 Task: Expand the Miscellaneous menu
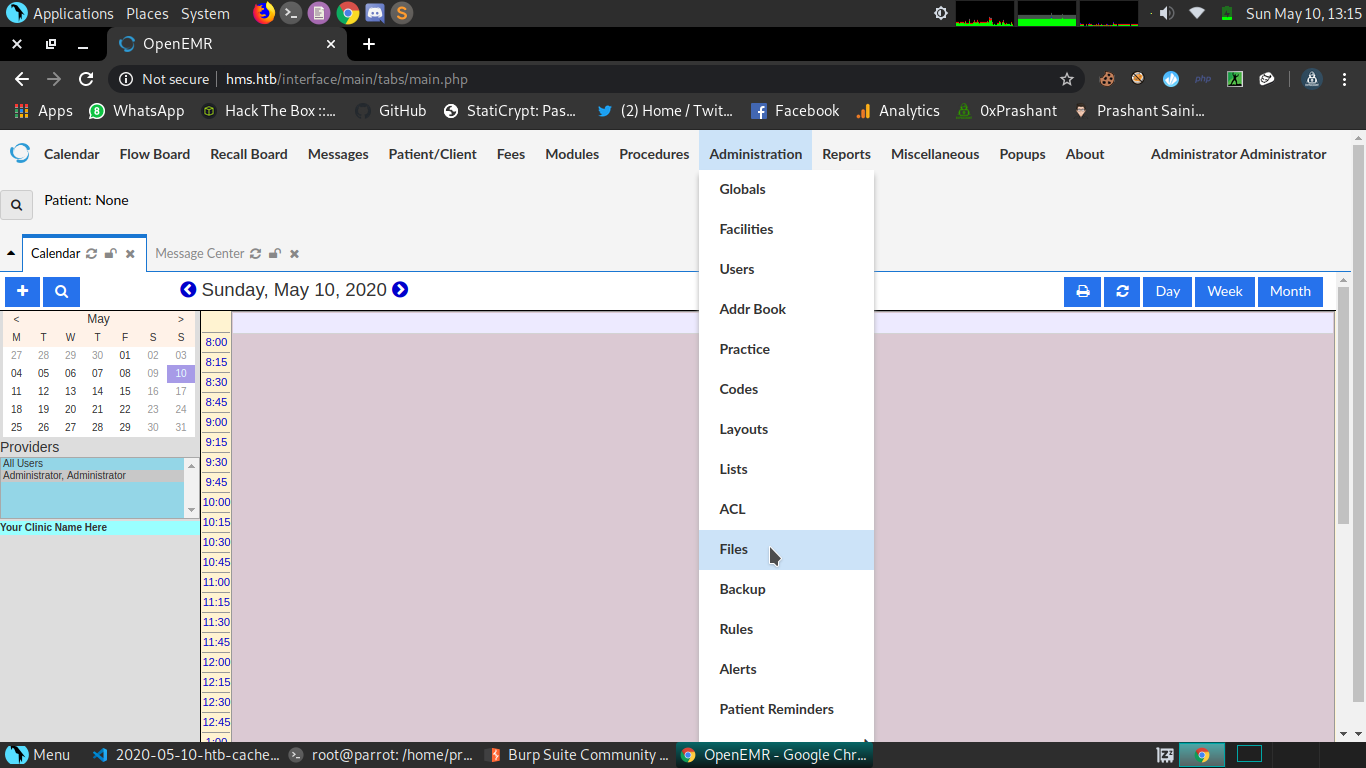(935, 154)
